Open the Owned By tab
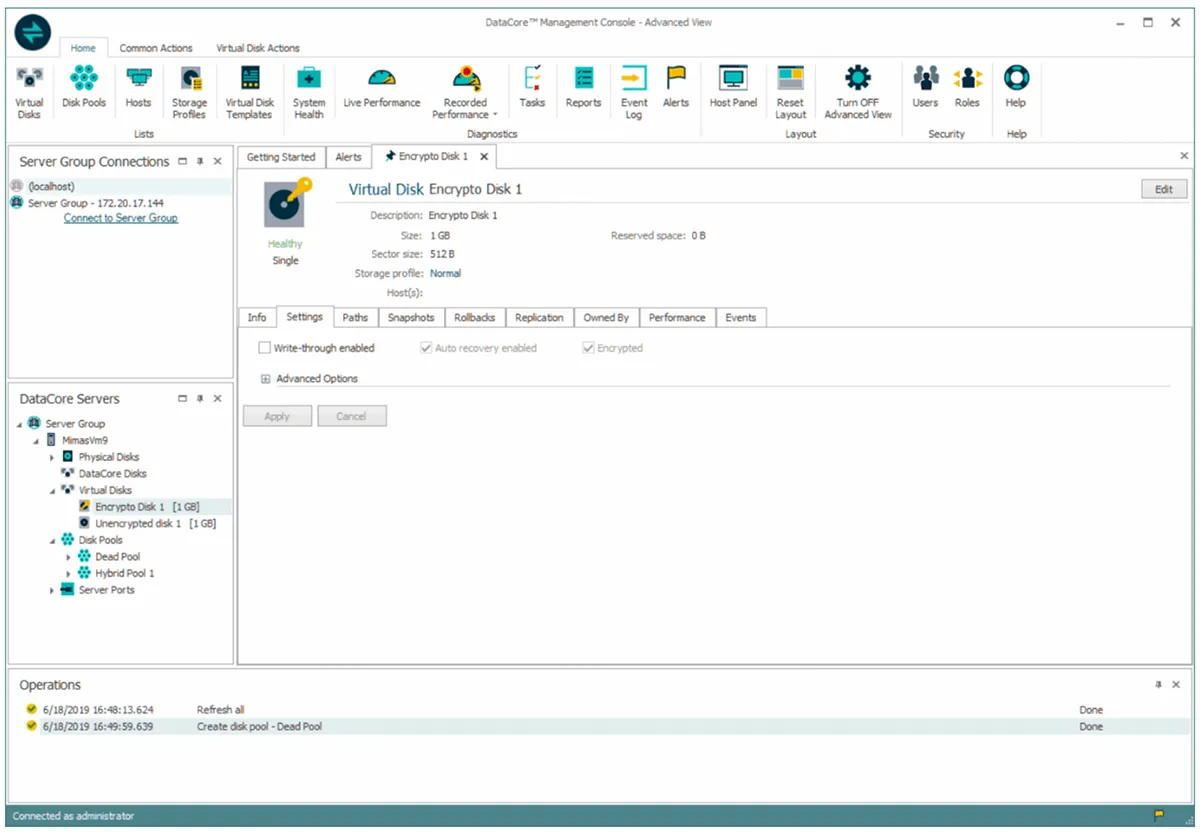 click(x=606, y=317)
